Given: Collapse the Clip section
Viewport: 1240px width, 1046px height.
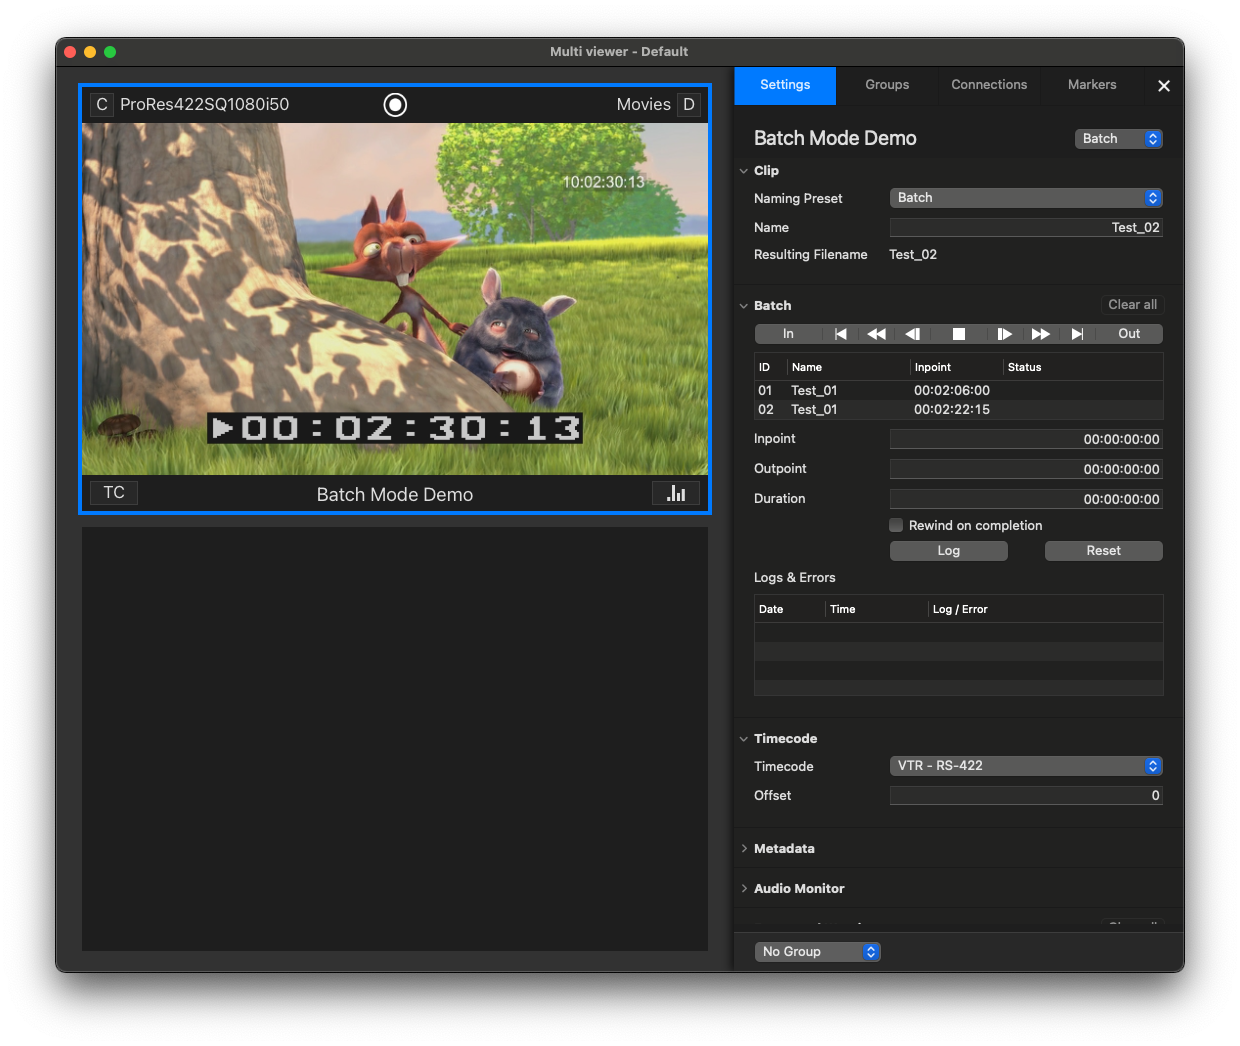Looking at the screenshot, I should (x=744, y=171).
